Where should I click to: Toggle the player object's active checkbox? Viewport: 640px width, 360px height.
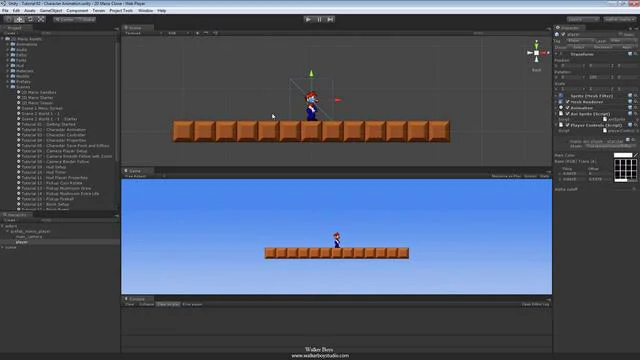click(563, 34)
